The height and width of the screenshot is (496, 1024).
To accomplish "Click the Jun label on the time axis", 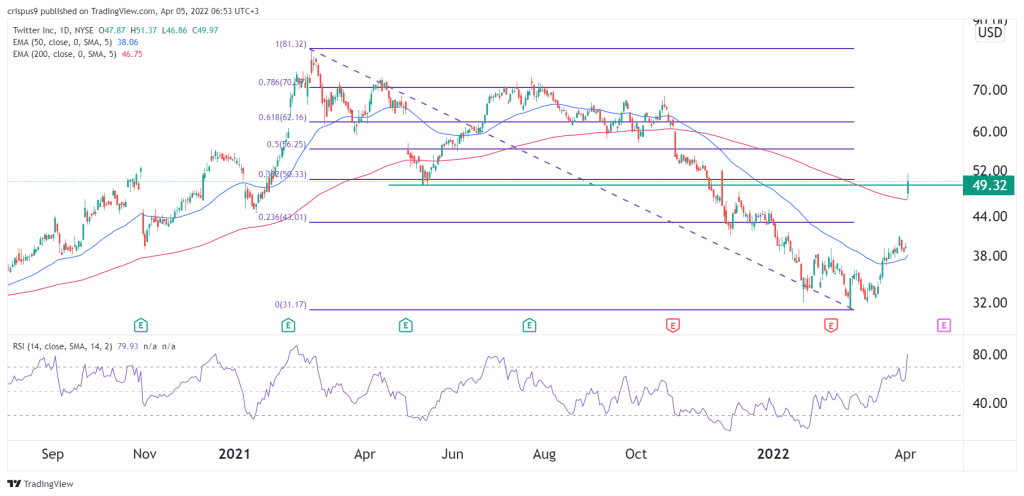I will tap(453, 454).
